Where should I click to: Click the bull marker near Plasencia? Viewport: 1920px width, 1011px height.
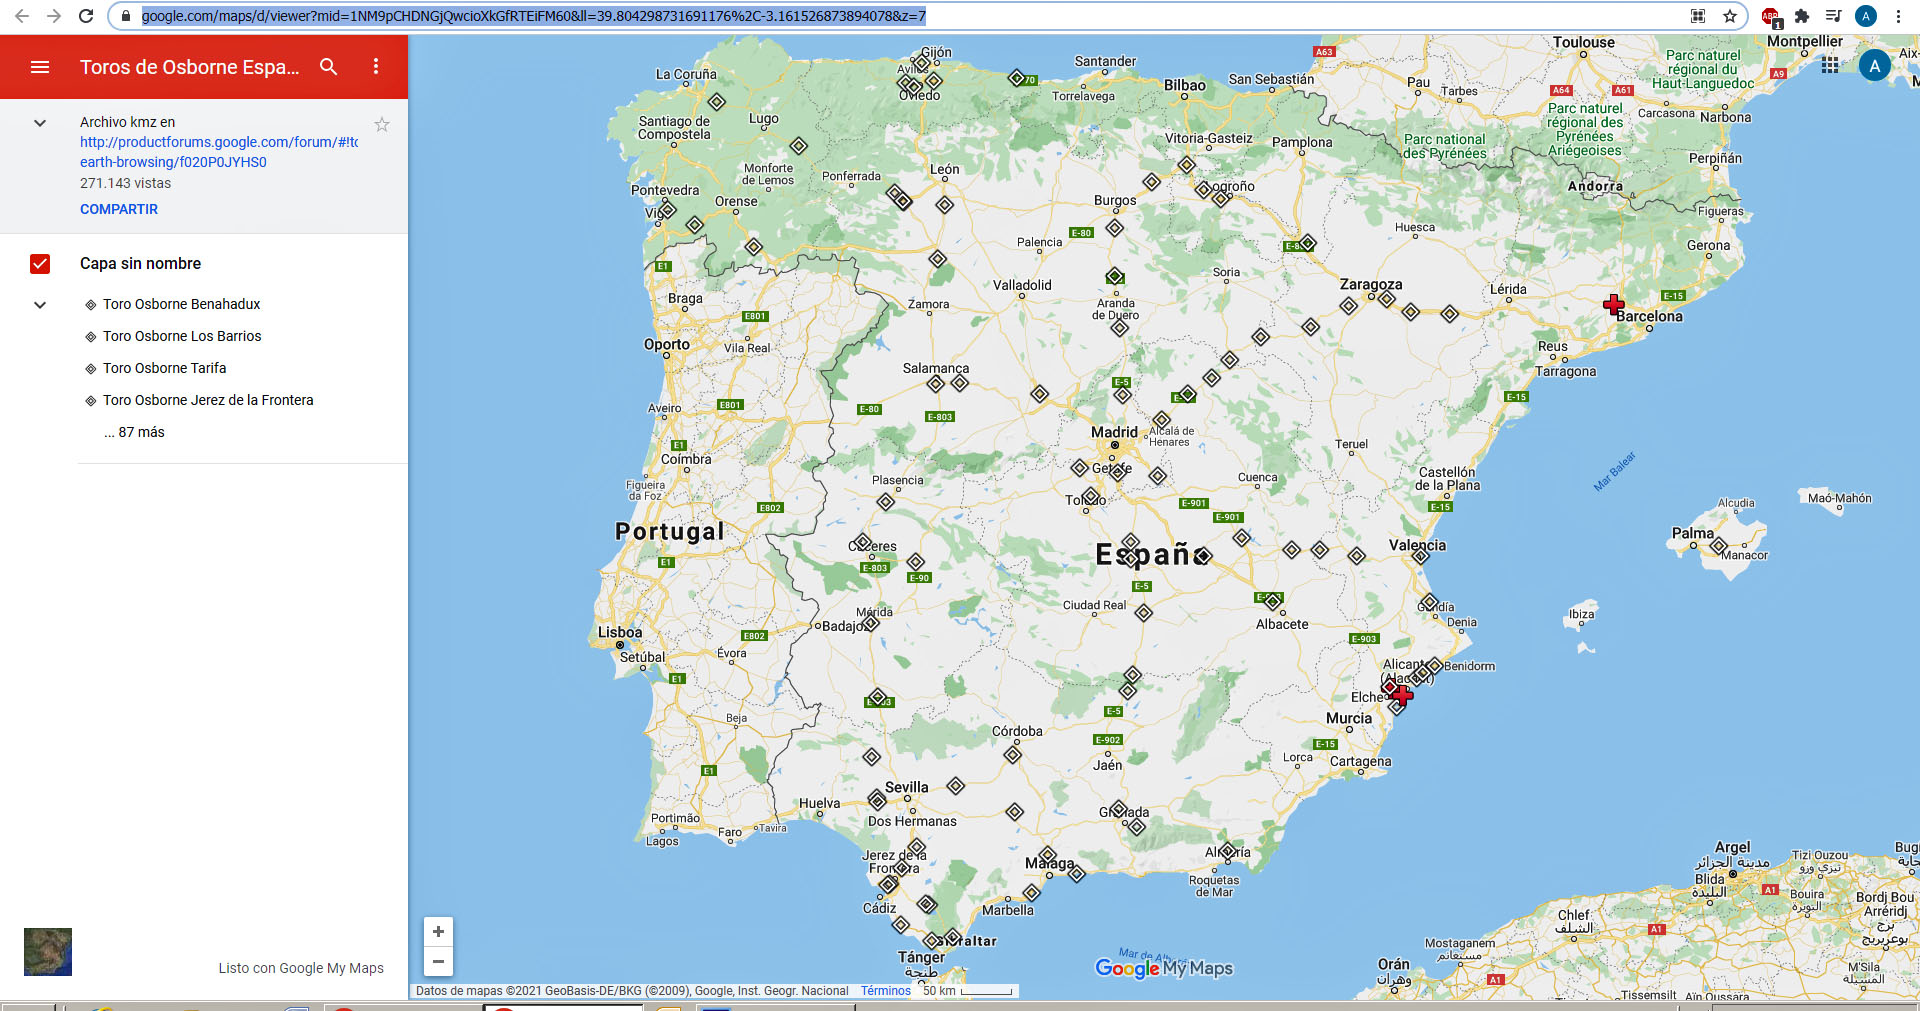886,501
